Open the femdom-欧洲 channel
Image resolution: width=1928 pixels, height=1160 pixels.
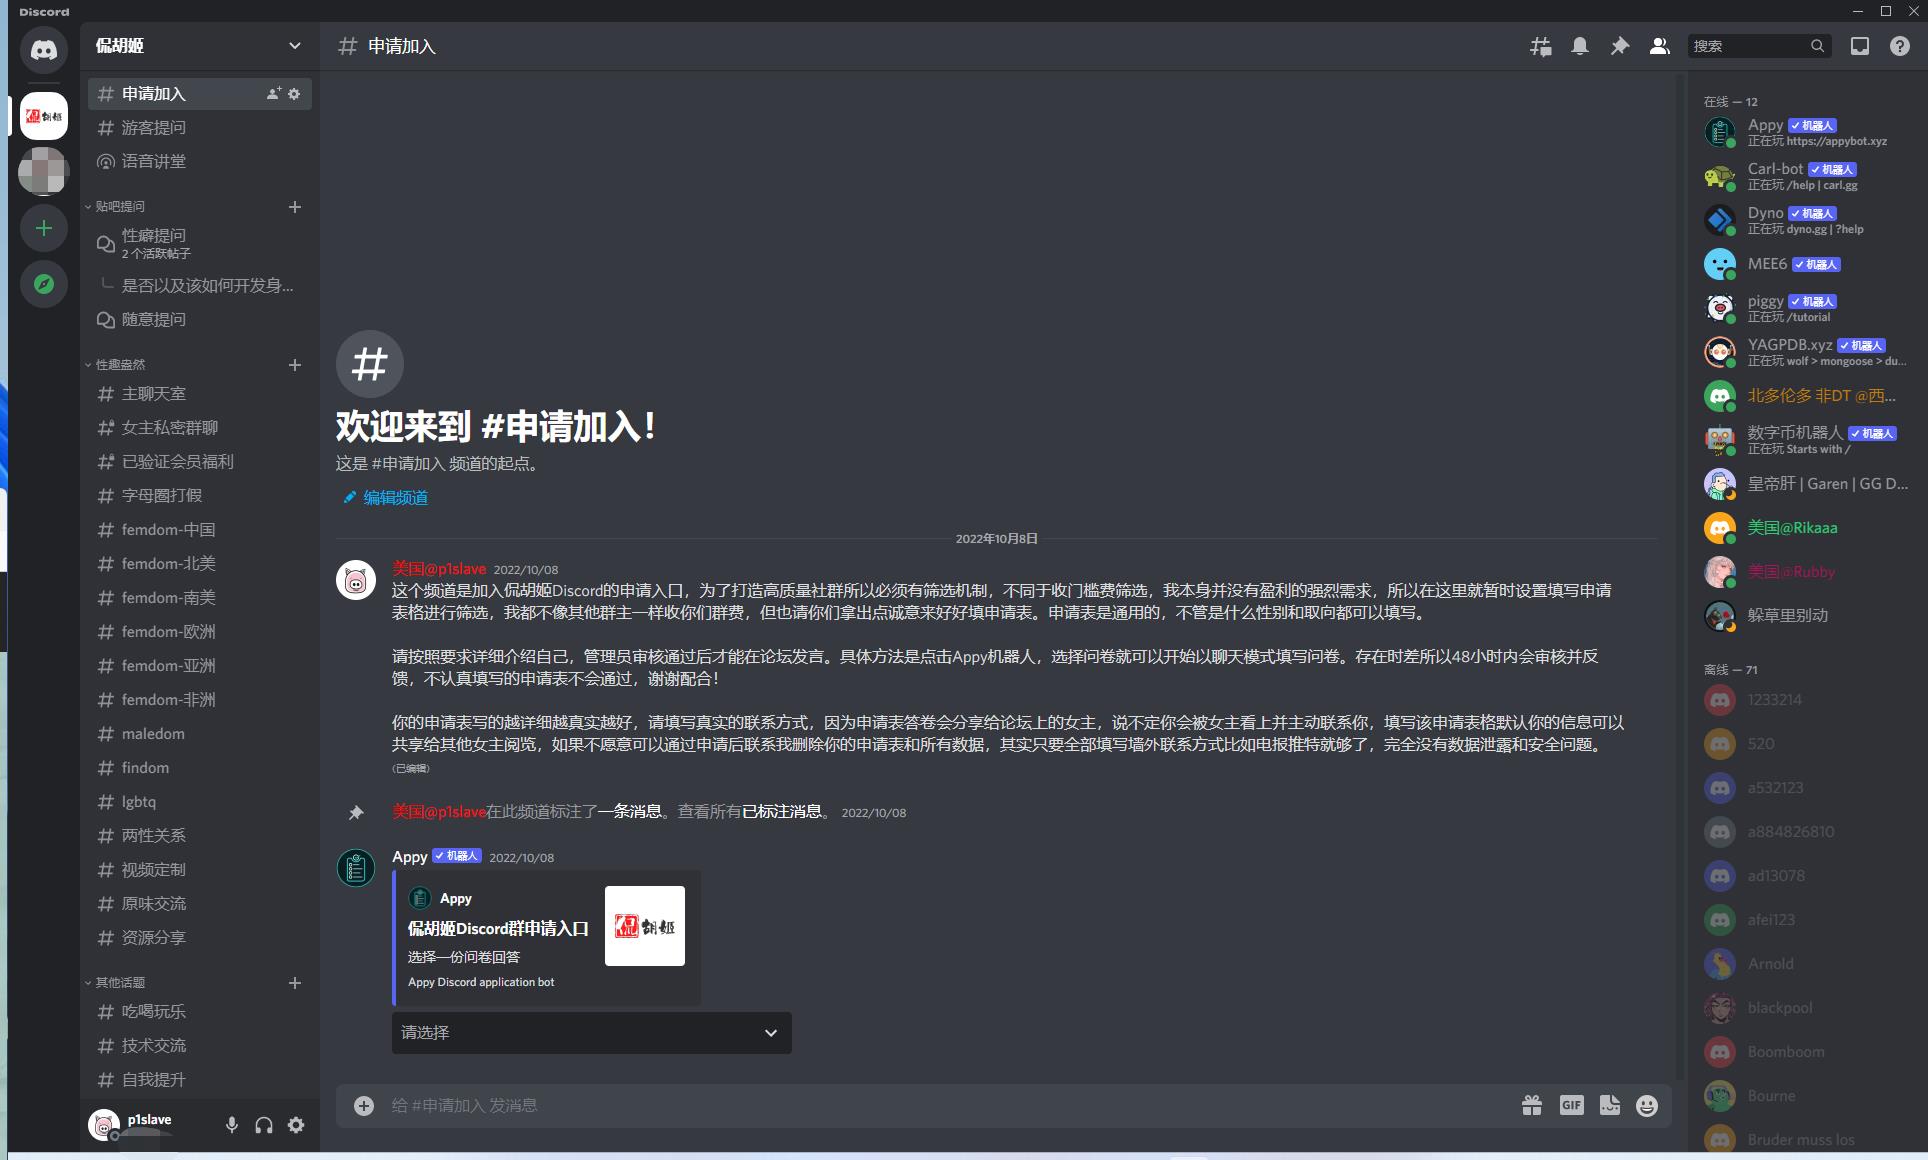(x=200, y=632)
